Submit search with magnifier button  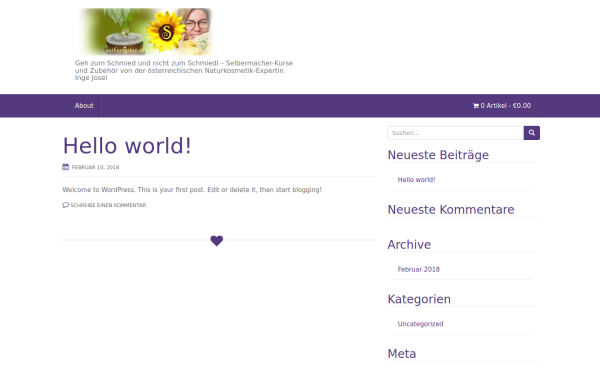532,133
